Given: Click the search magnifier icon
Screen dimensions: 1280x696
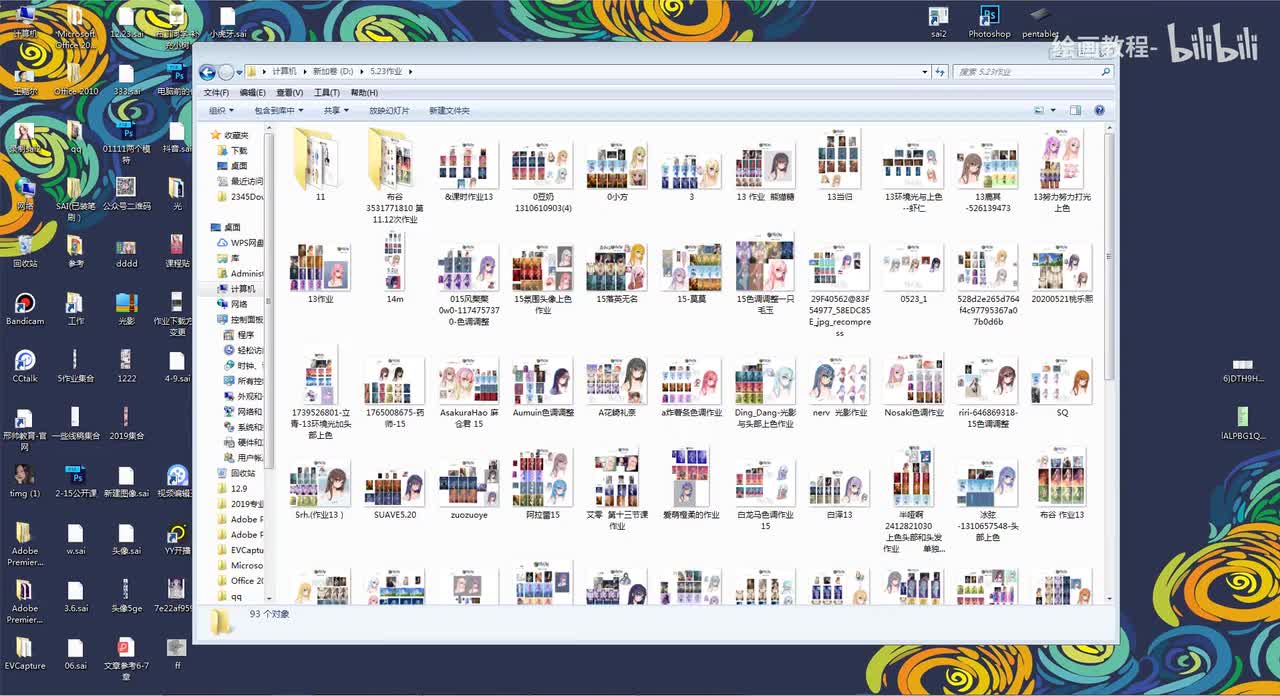Looking at the screenshot, I should tap(1105, 72).
